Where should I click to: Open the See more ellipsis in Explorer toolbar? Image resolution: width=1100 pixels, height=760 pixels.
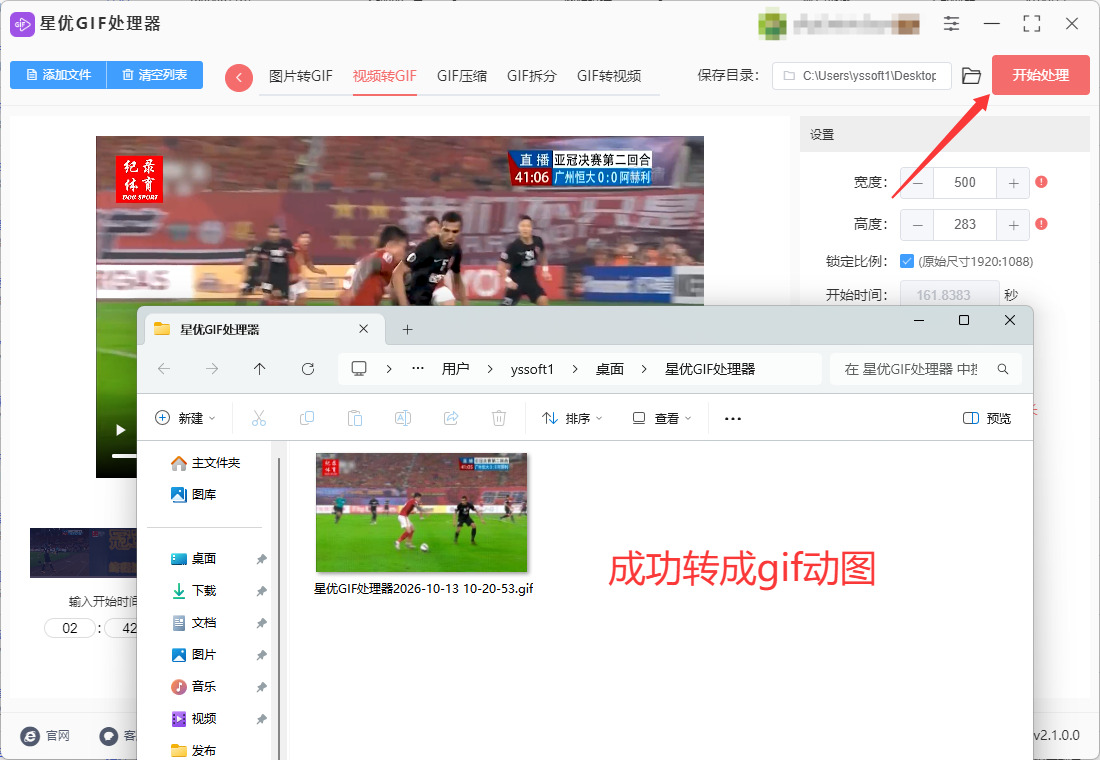tap(733, 419)
